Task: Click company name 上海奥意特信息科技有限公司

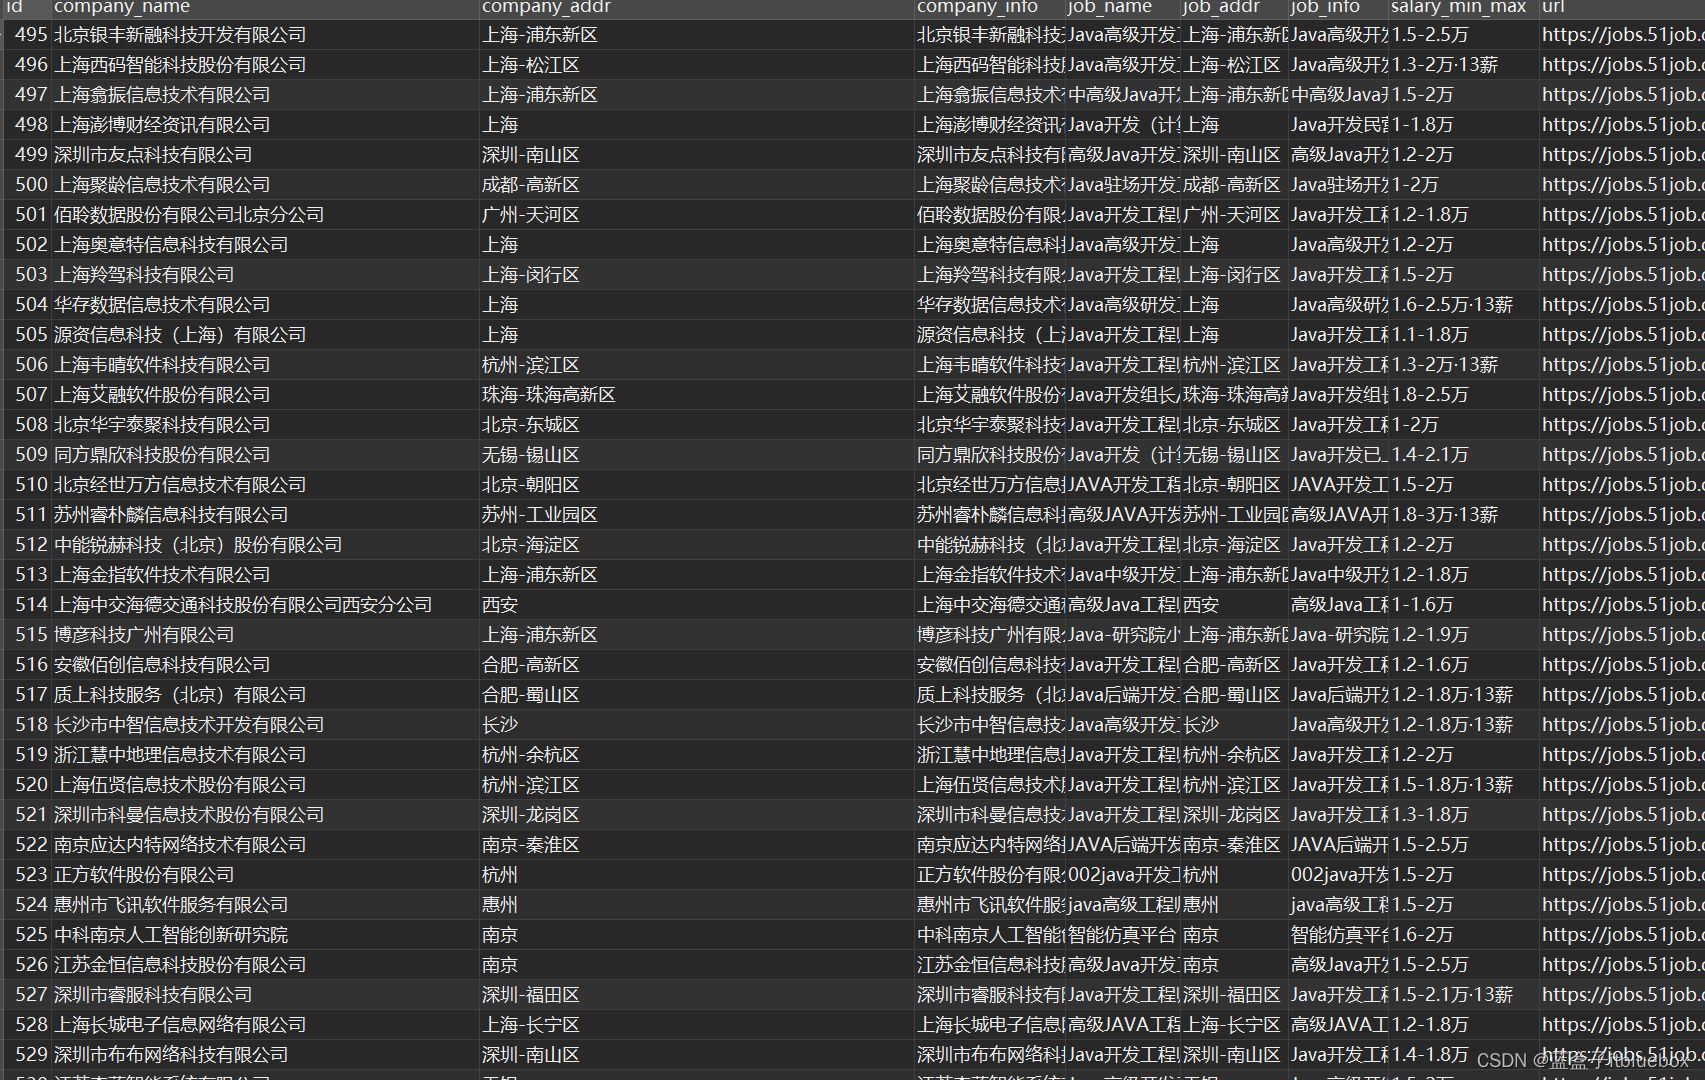Action: point(171,245)
